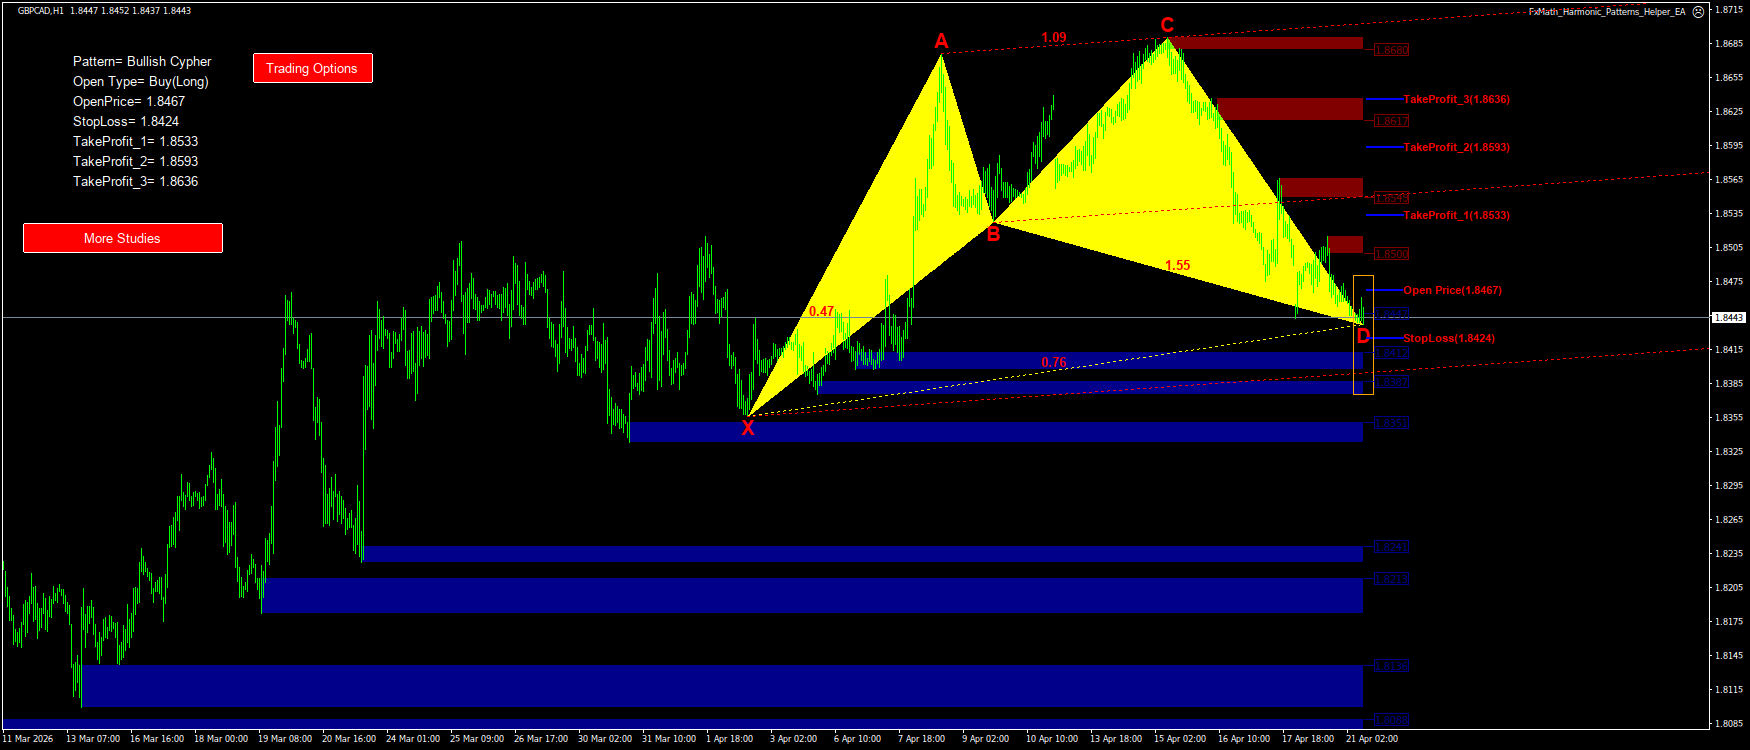Click the Trading Options button
Viewport: 1750px width, 750px height.
(x=312, y=68)
